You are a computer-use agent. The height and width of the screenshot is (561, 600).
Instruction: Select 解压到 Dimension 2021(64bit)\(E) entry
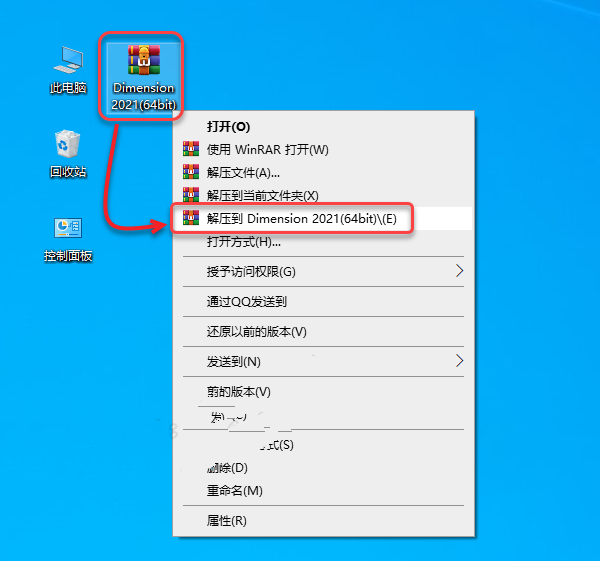coord(324,219)
